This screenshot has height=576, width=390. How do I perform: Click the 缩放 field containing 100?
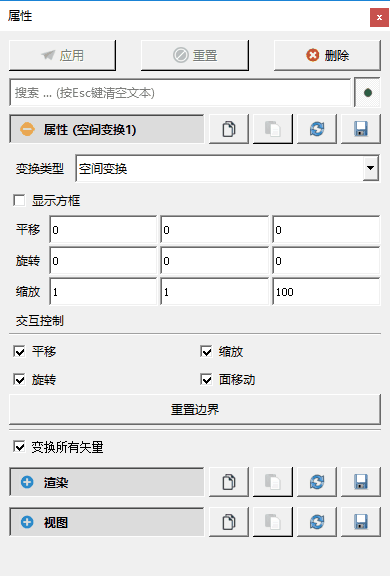pos(326,292)
